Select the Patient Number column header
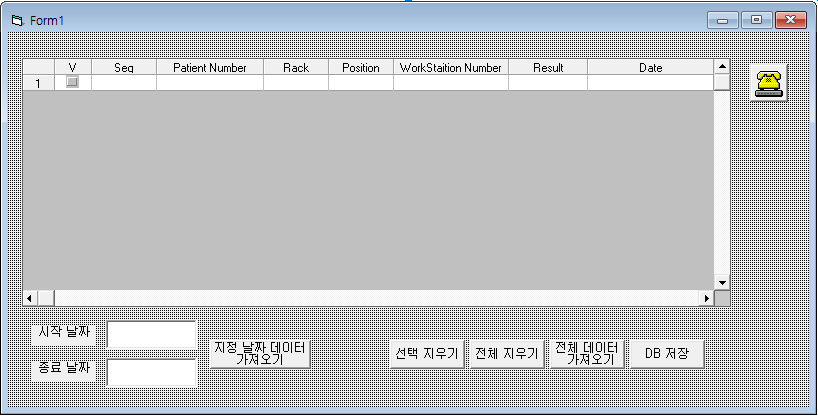This screenshot has height=416, width=818. [210, 67]
